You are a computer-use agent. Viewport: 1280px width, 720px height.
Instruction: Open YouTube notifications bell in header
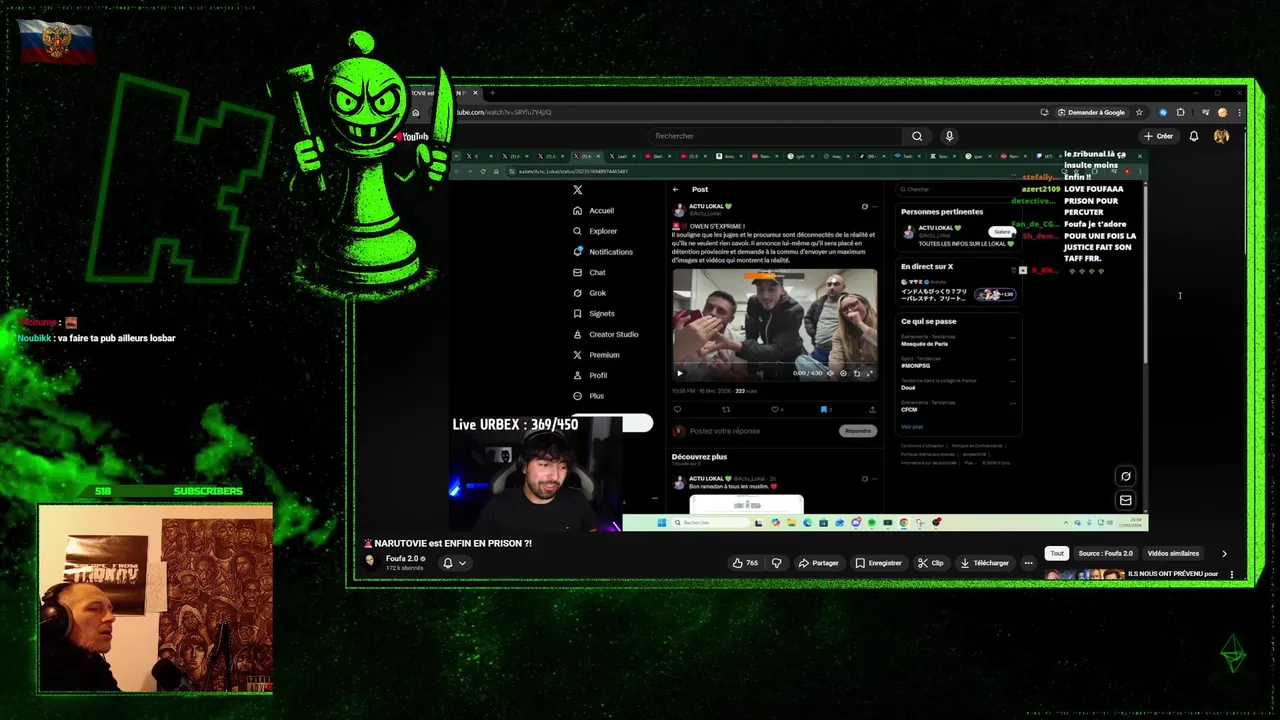click(x=1194, y=136)
